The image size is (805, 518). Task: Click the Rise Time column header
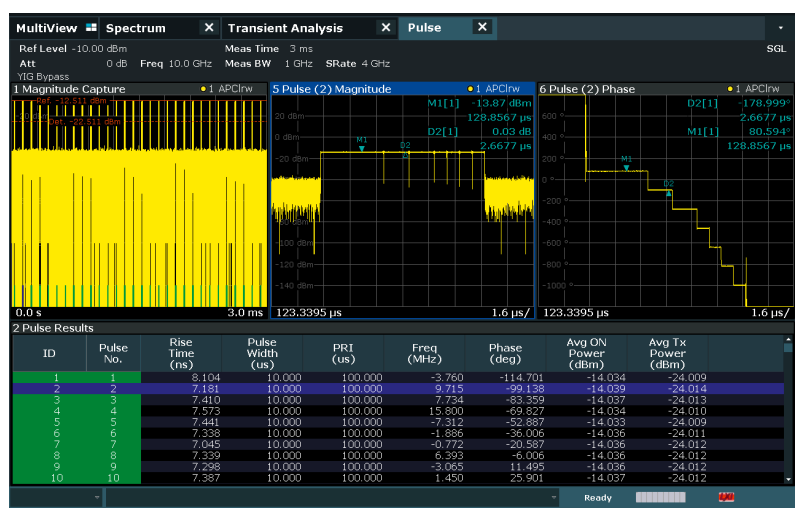point(181,353)
